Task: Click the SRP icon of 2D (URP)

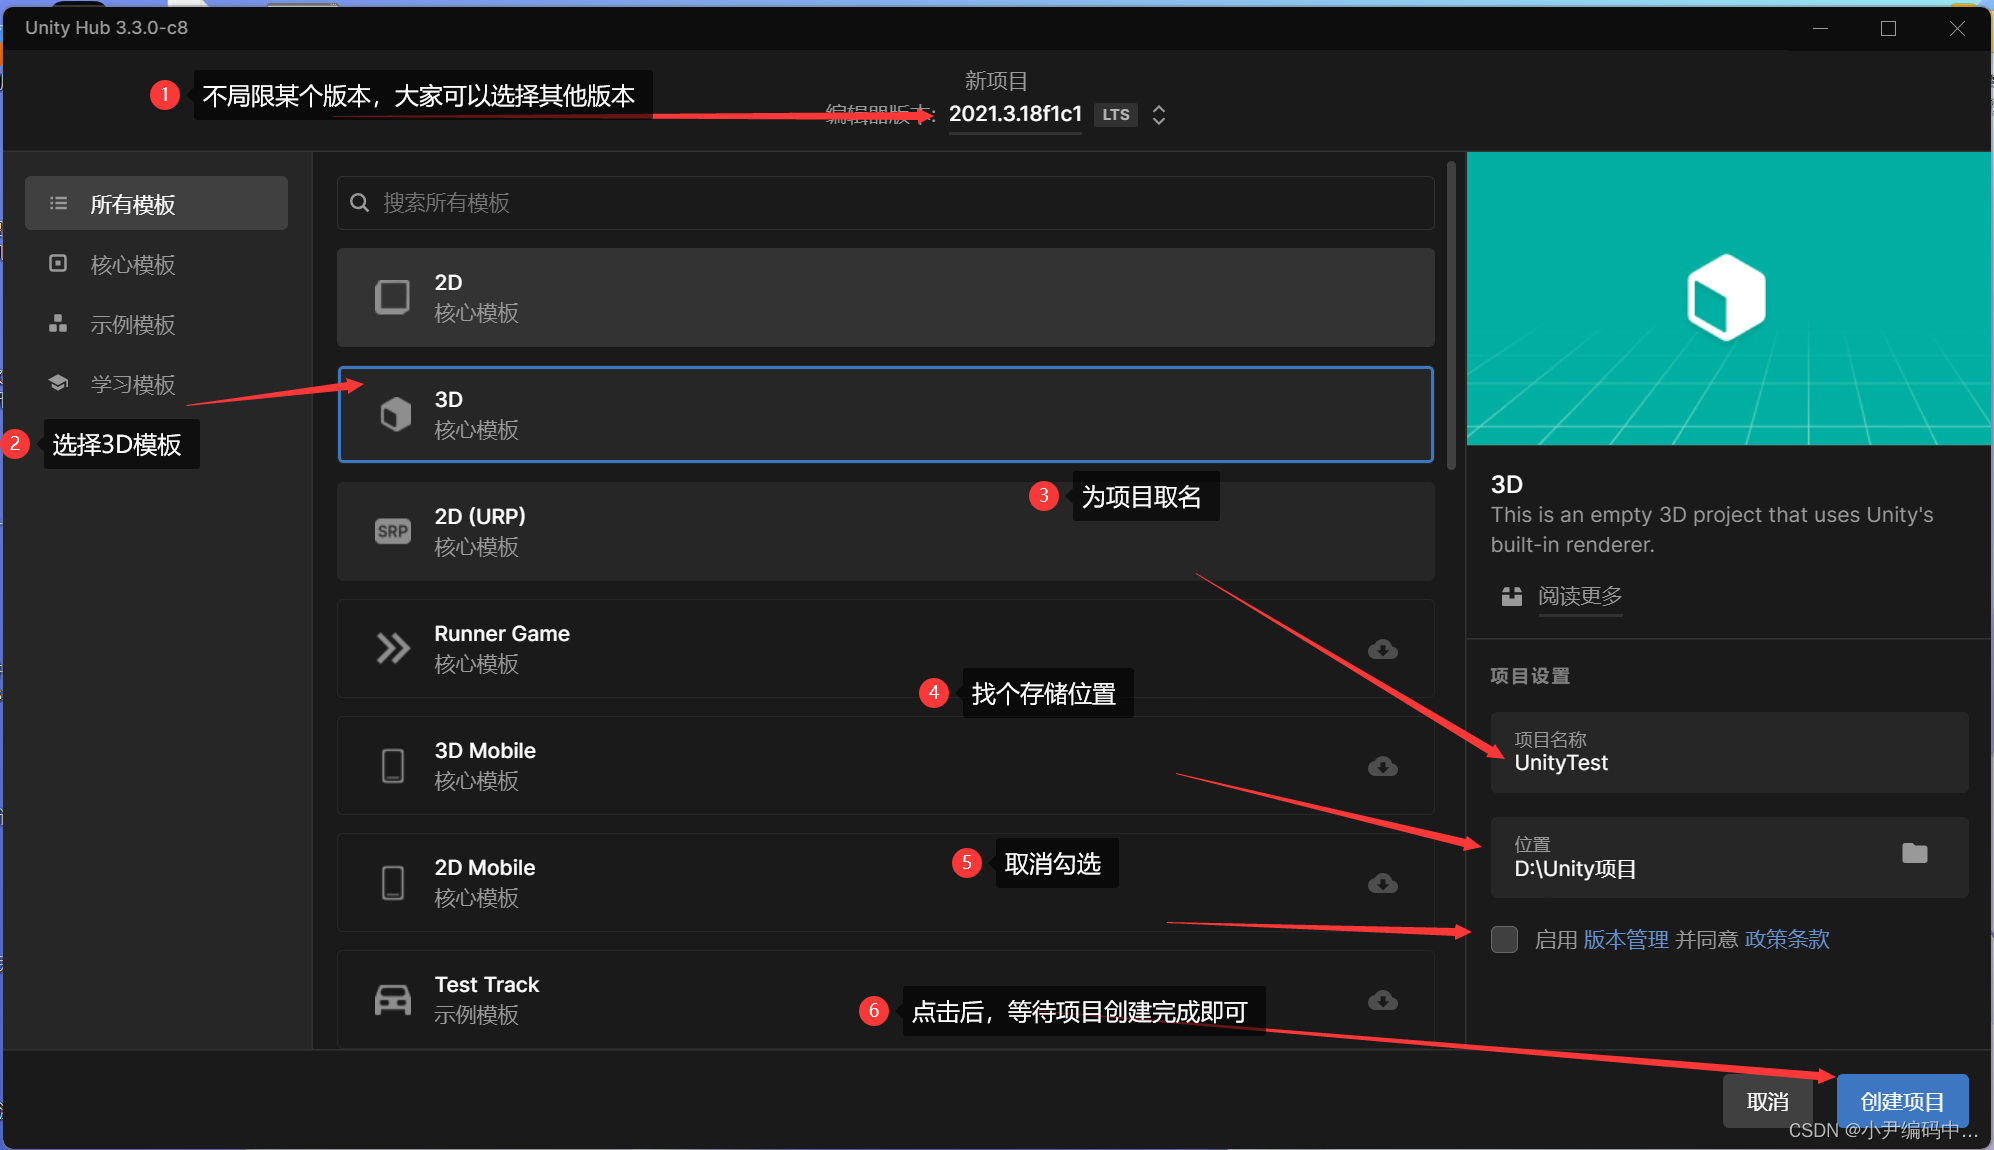Action: [392, 531]
